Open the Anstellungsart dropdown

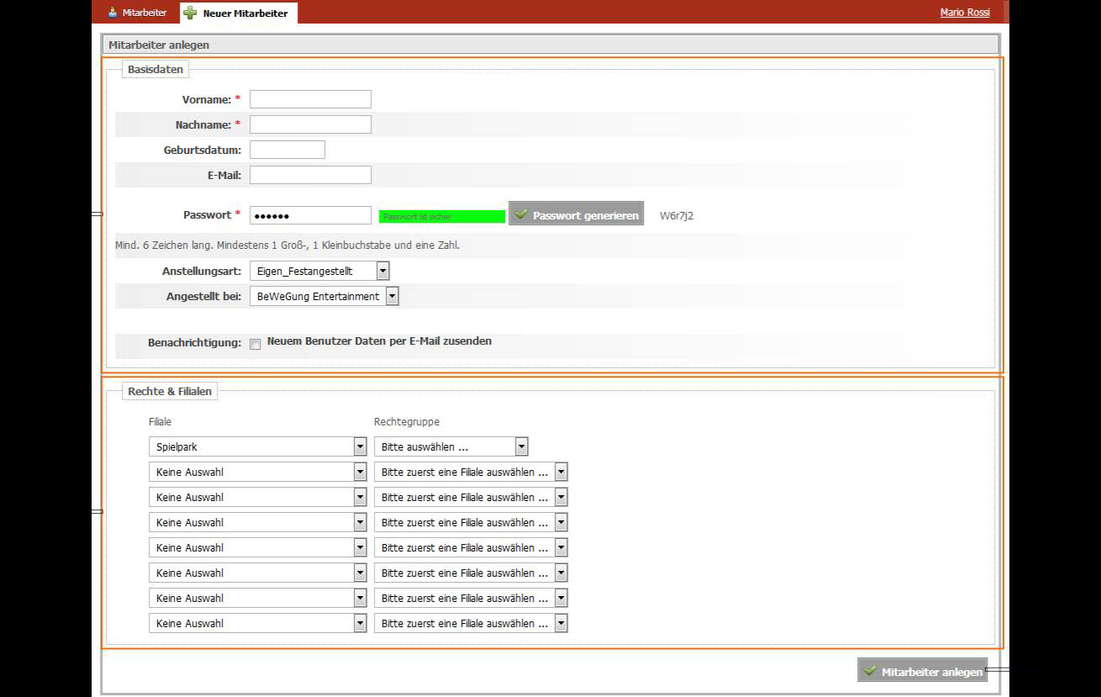pyautogui.click(x=319, y=271)
